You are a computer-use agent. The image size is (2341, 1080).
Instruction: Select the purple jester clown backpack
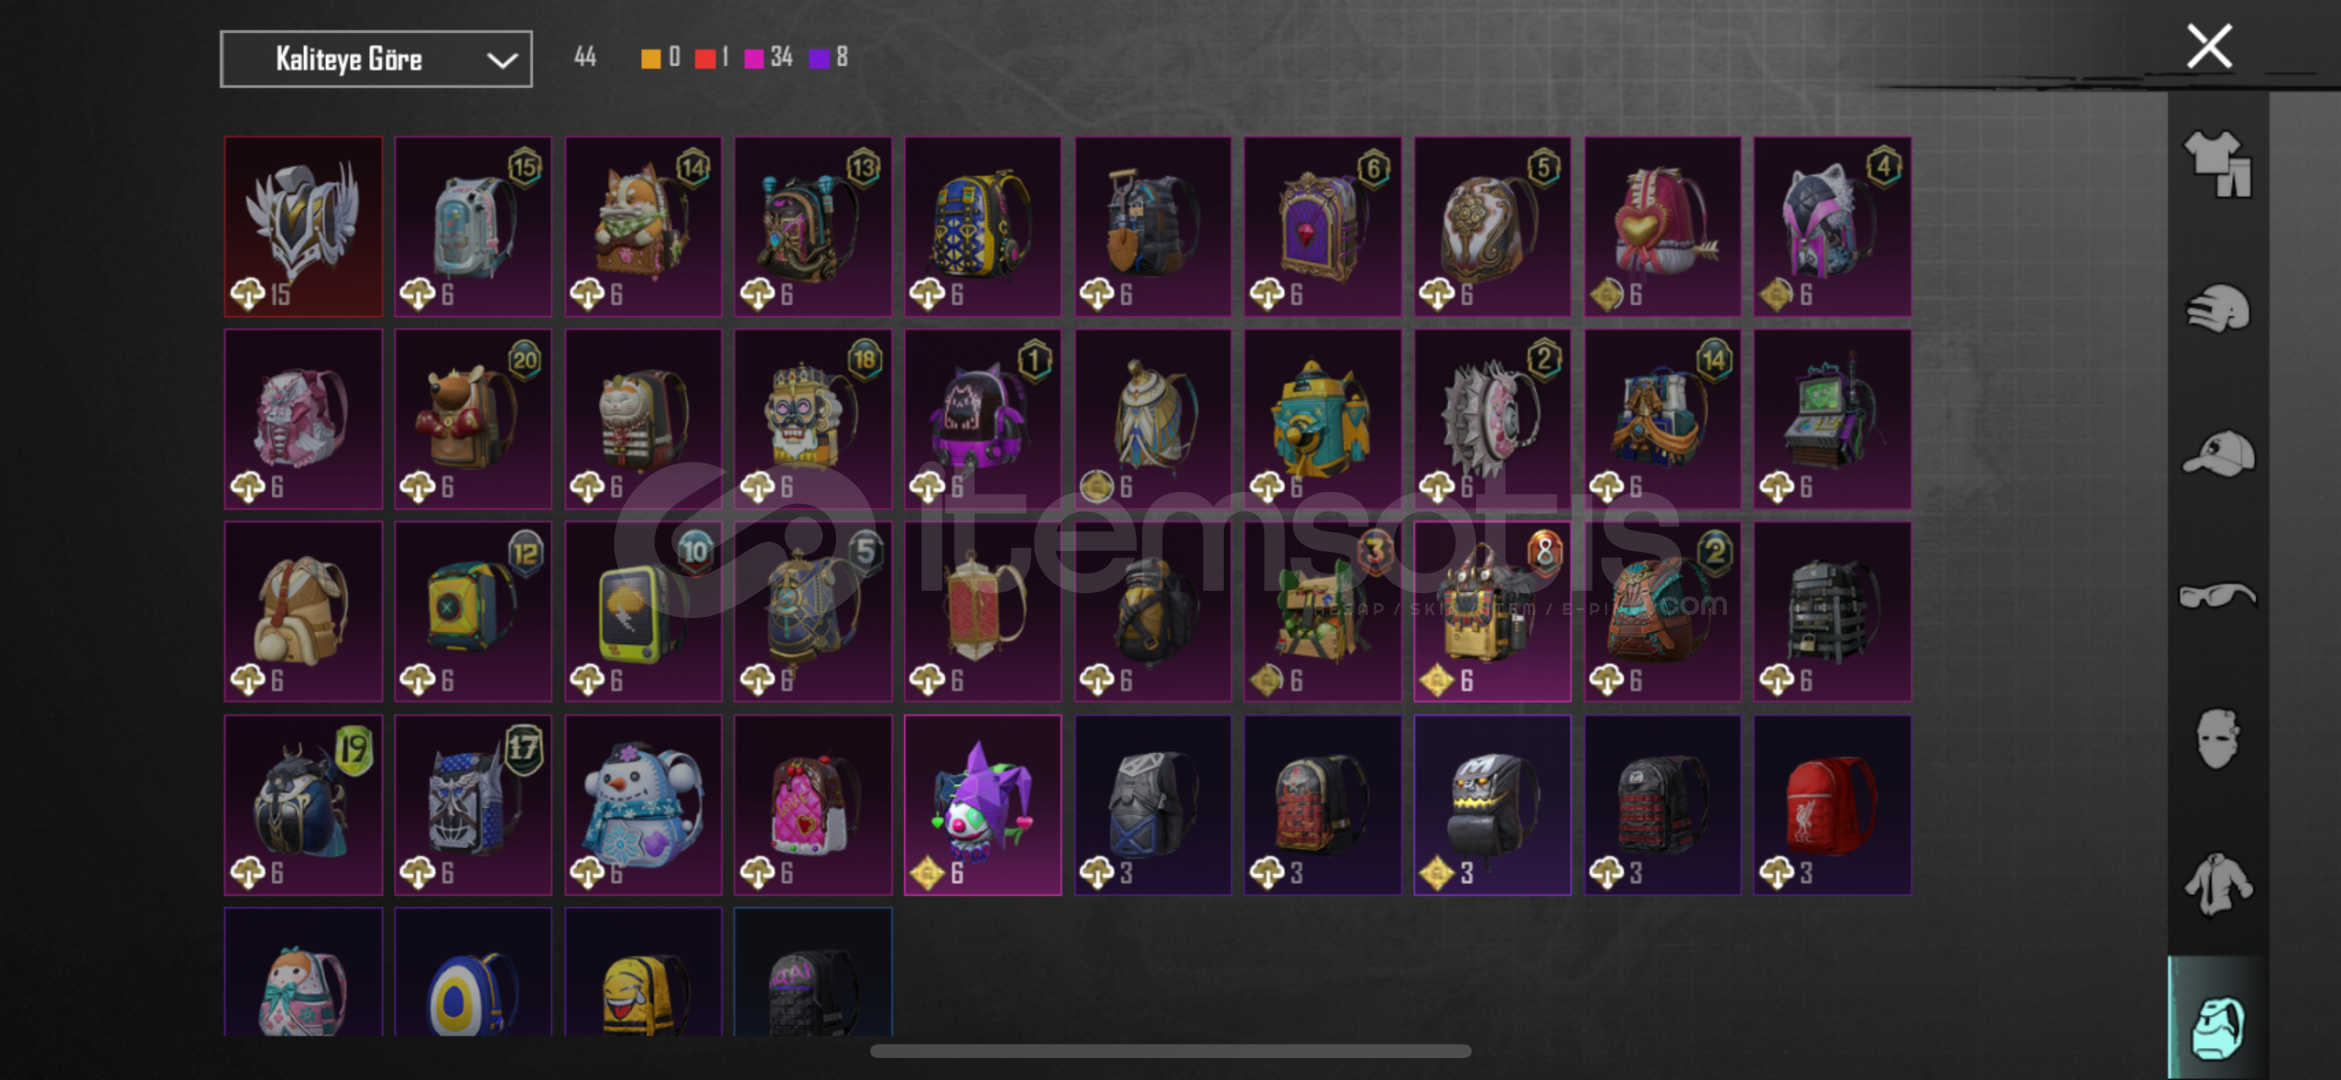click(983, 804)
